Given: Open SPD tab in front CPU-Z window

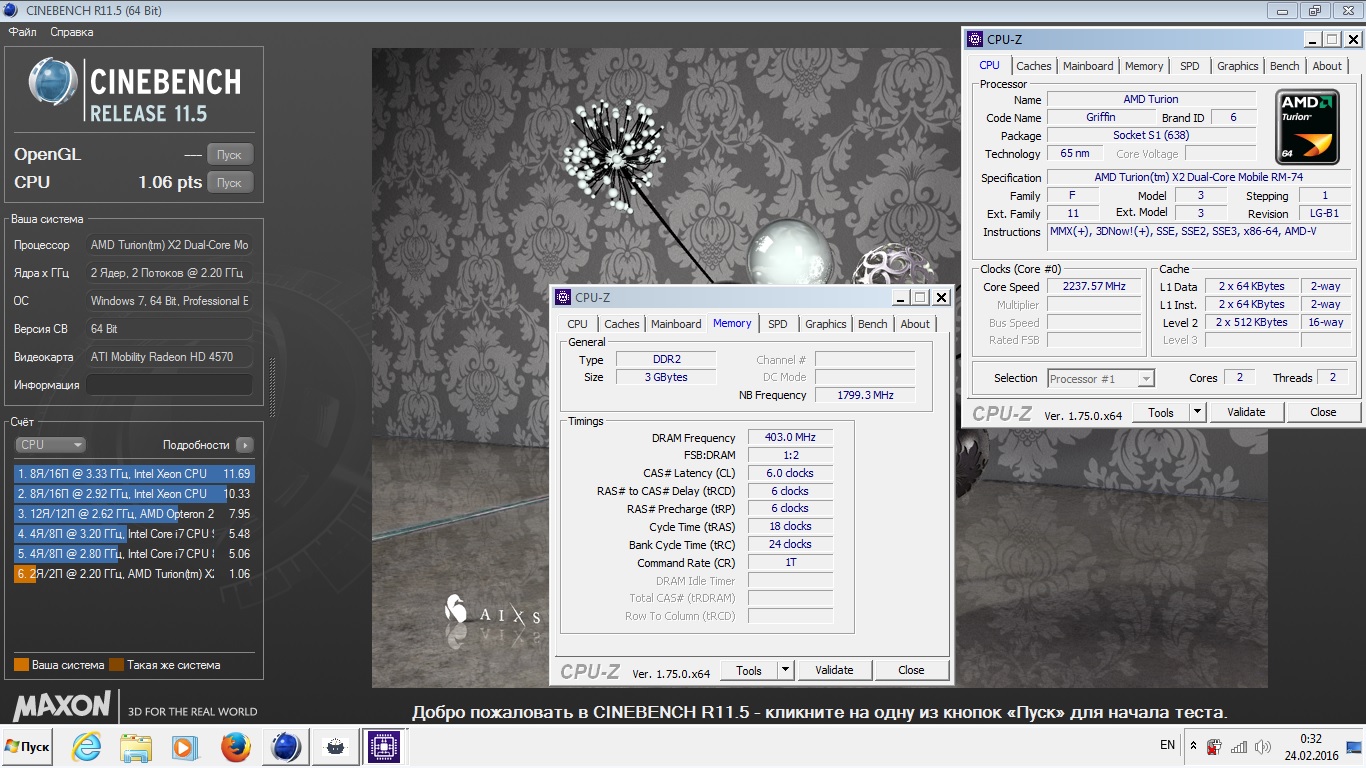Looking at the screenshot, I should 778,324.
